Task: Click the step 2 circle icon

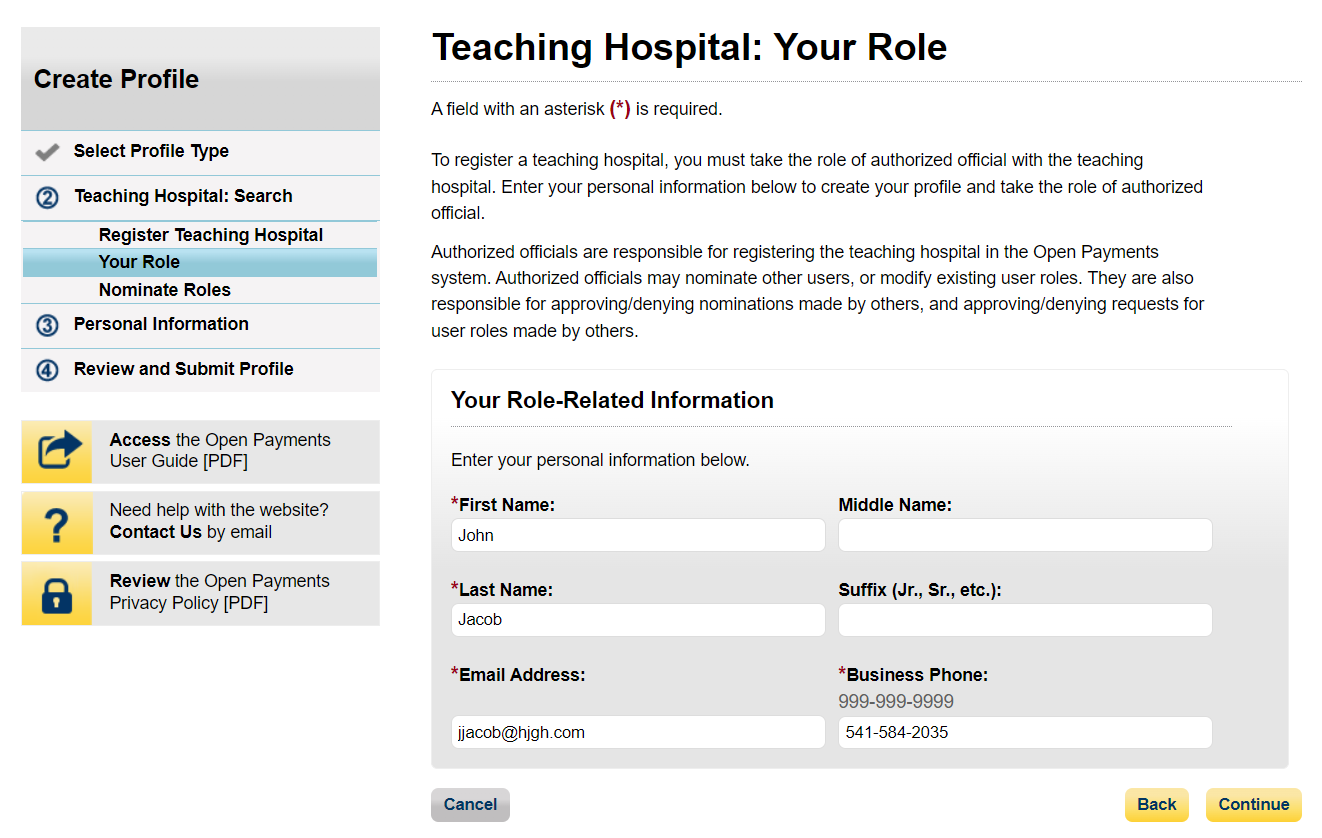Action: point(47,197)
